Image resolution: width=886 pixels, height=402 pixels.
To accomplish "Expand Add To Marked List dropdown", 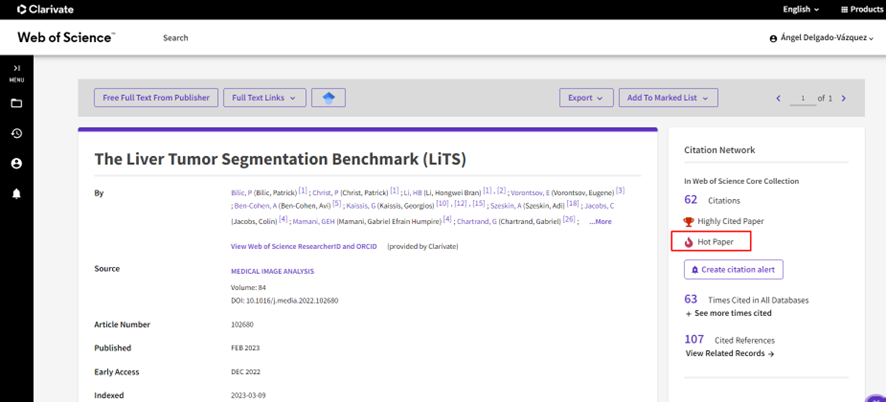I will click(668, 98).
